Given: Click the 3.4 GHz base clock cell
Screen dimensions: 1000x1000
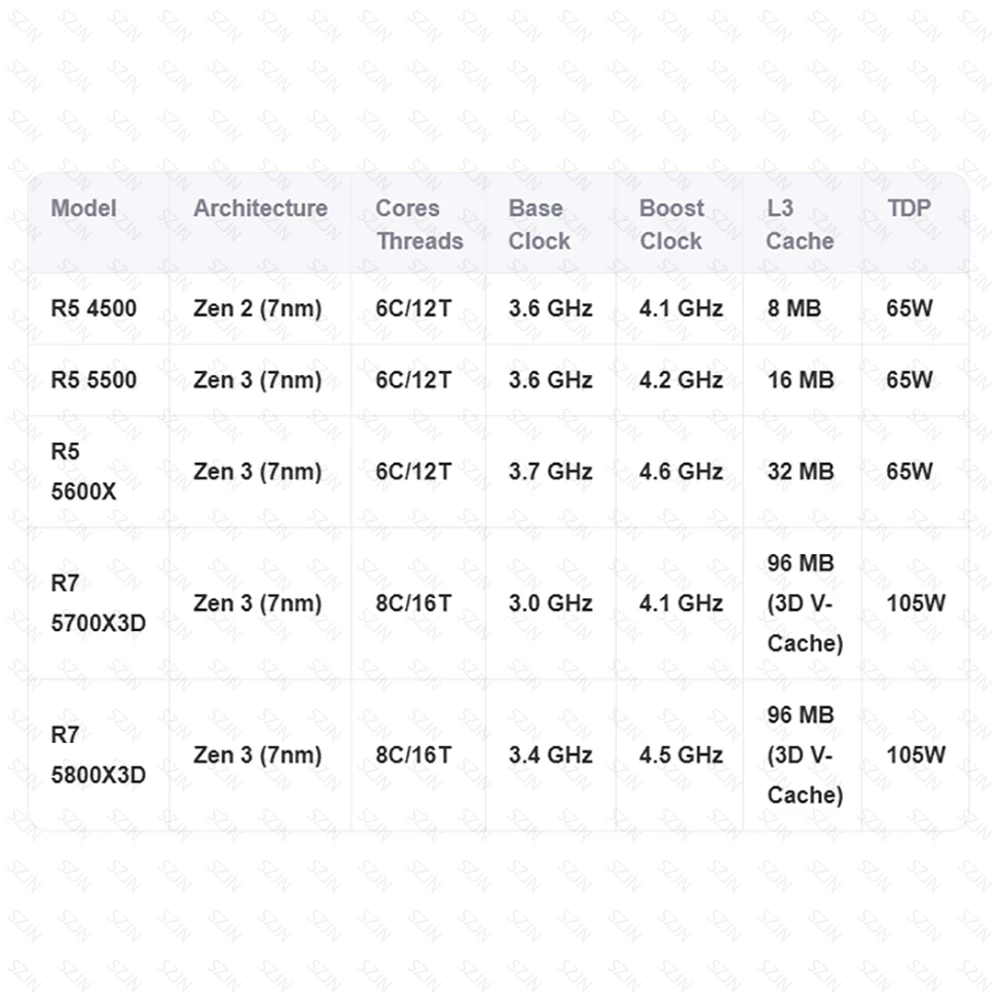Looking at the screenshot, I should coord(550,755).
